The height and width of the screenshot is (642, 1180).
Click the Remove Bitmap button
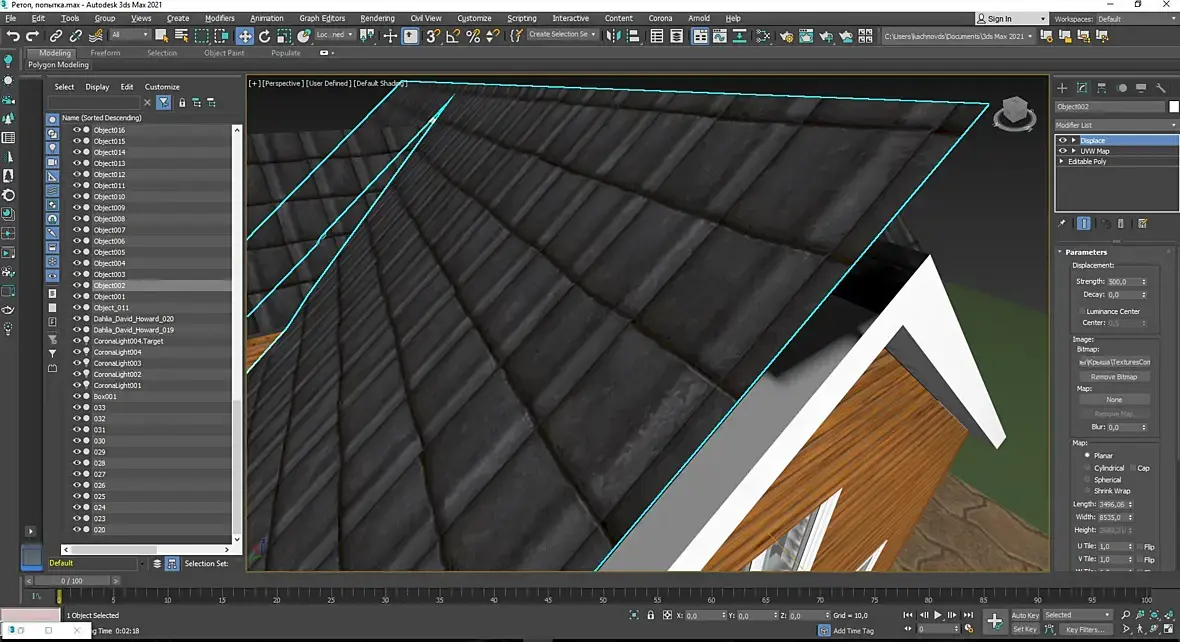tap(1114, 377)
